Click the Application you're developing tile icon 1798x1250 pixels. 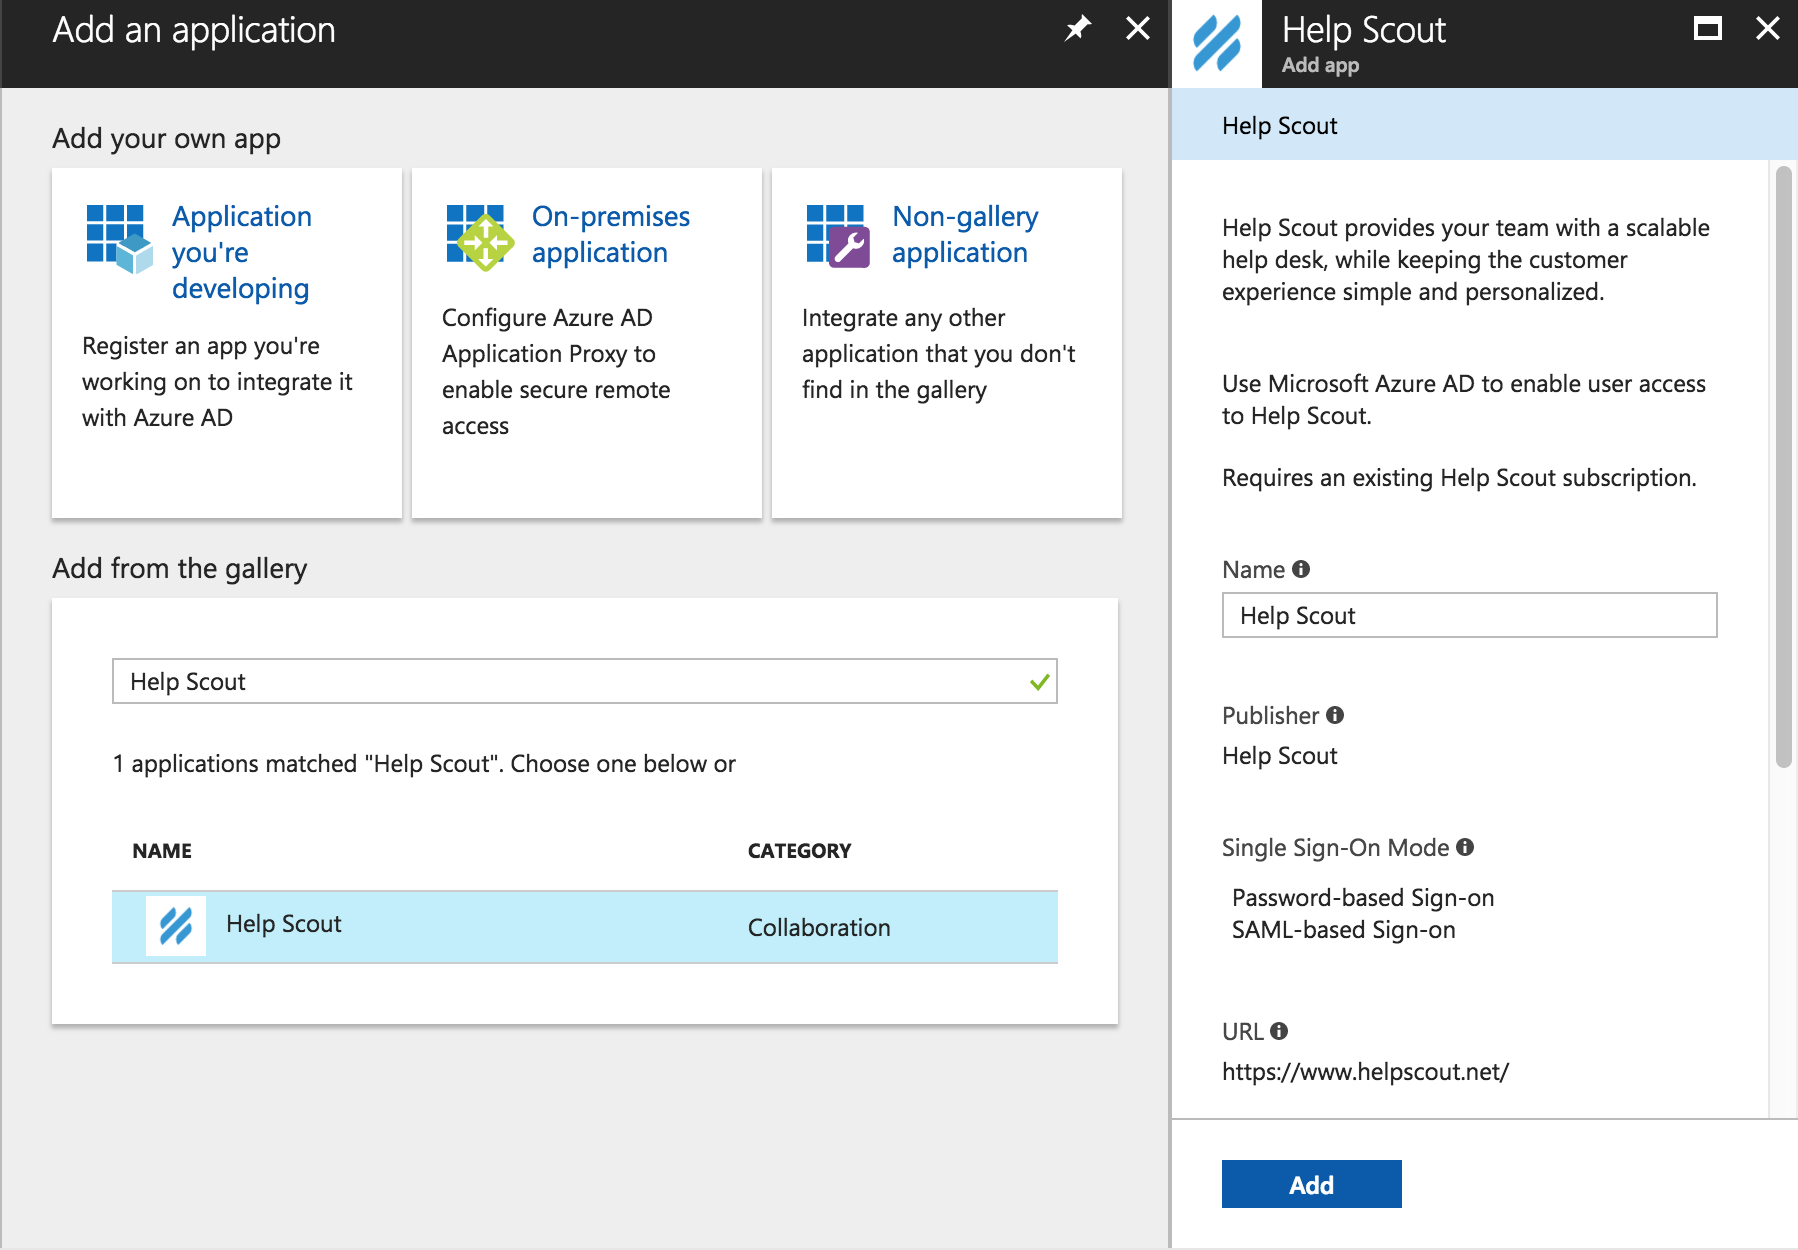click(119, 238)
